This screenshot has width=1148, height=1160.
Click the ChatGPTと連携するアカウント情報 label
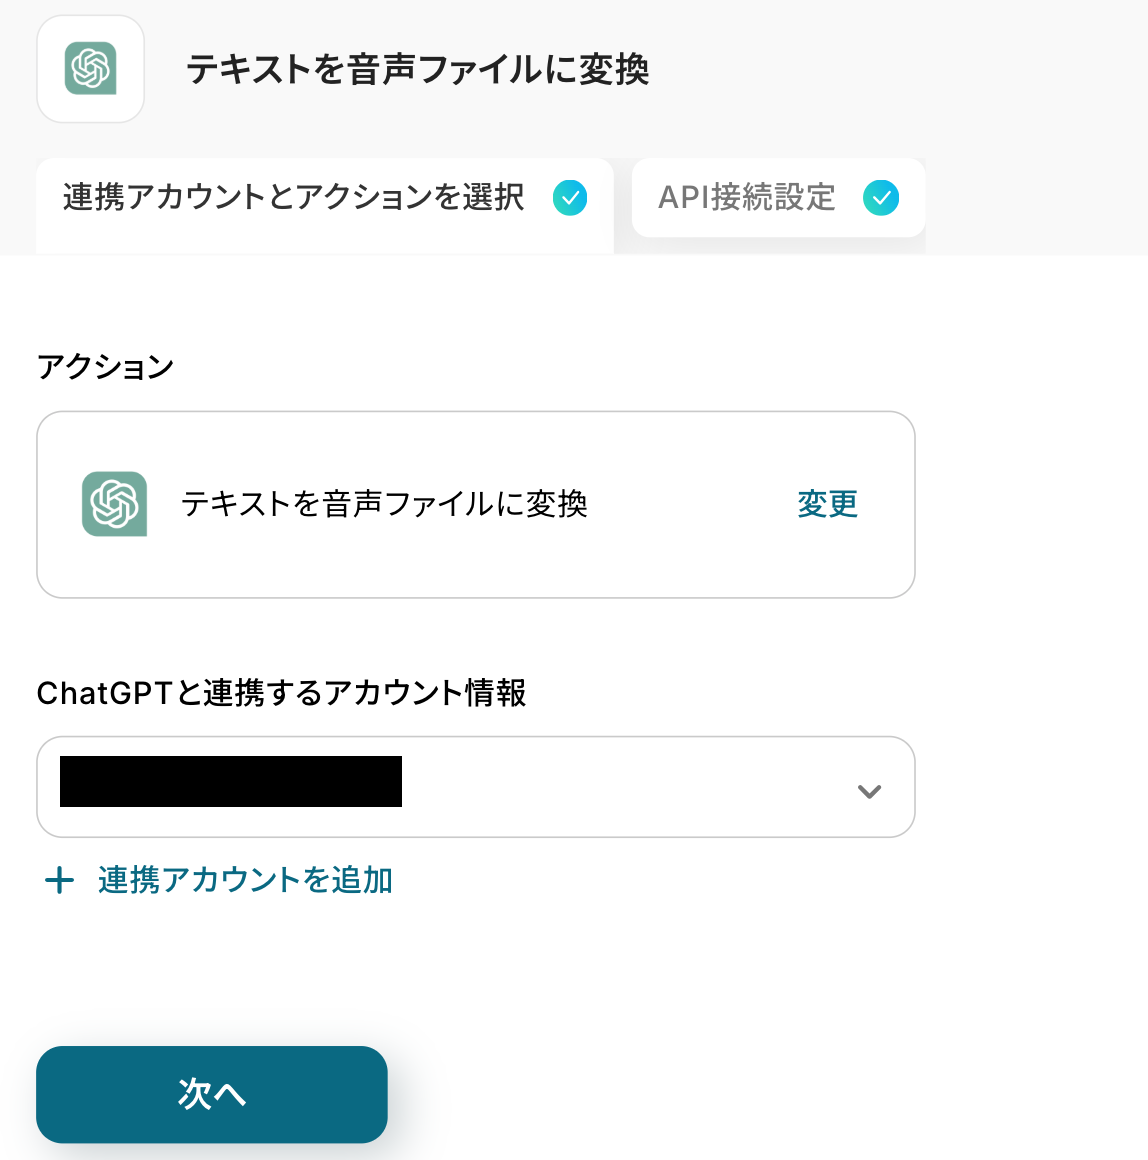[x=281, y=693]
